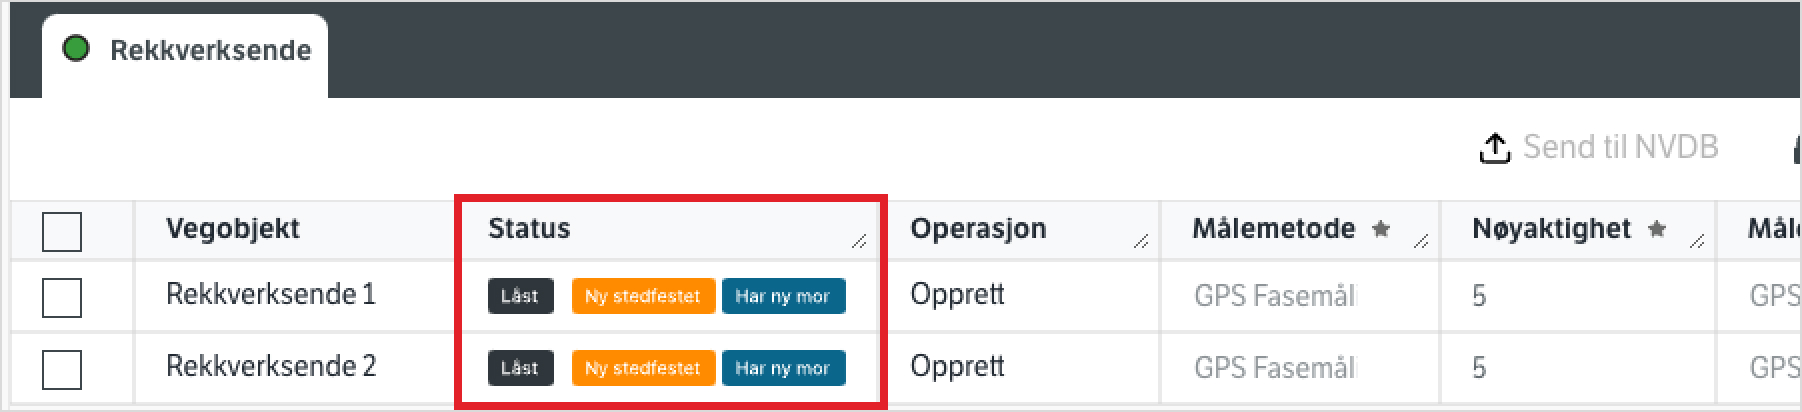Viewport: 1802px width, 412px height.
Task: Click the Vegobjekt column header
Action: pos(233,229)
